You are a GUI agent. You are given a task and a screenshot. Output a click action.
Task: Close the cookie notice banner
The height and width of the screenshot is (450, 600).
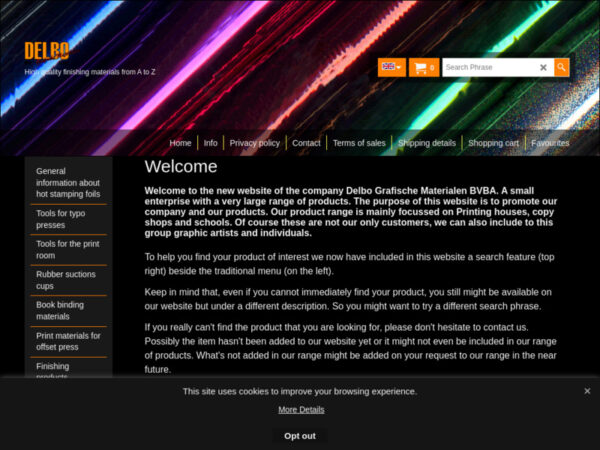(587, 391)
